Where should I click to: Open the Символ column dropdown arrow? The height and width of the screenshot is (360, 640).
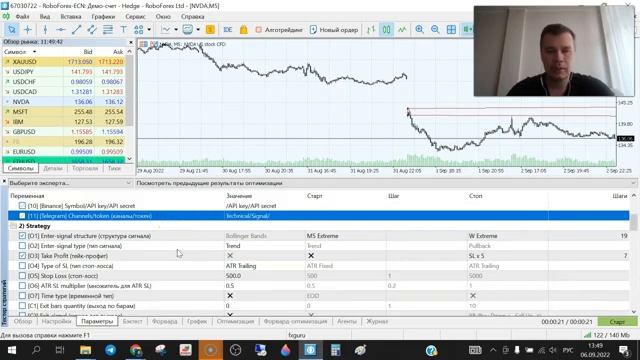pyautogui.click(x=34, y=52)
